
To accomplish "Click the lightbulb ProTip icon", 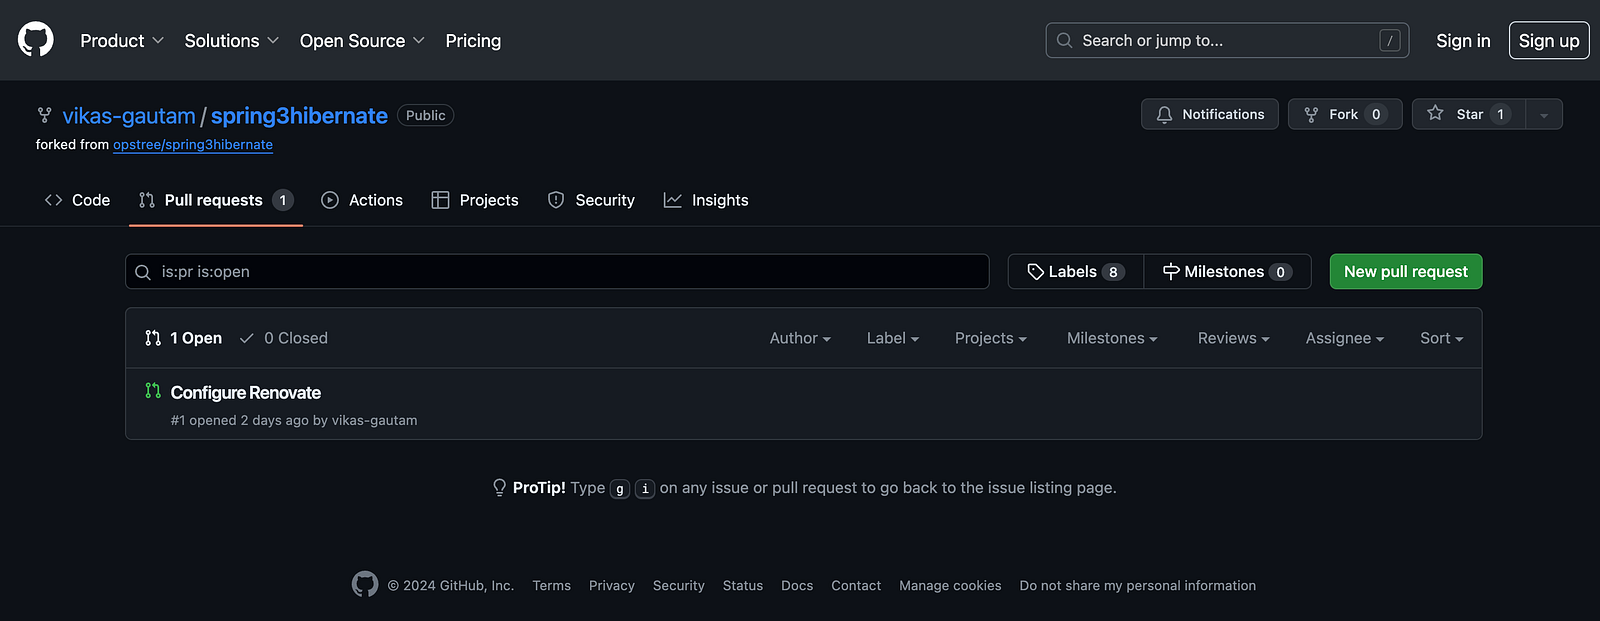I will click(499, 487).
